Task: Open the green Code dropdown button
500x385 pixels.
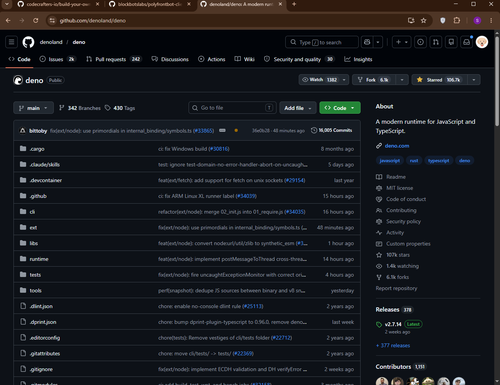Action: (x=340, y=108)
